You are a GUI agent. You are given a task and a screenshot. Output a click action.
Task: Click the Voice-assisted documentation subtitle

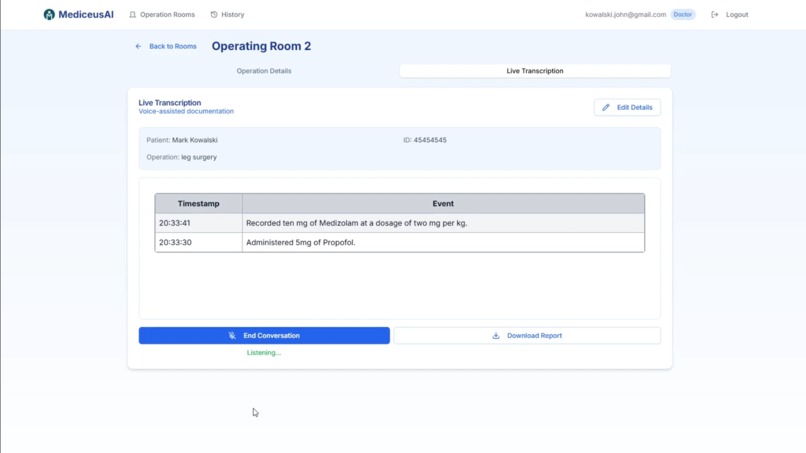click(x=186, y=111)
